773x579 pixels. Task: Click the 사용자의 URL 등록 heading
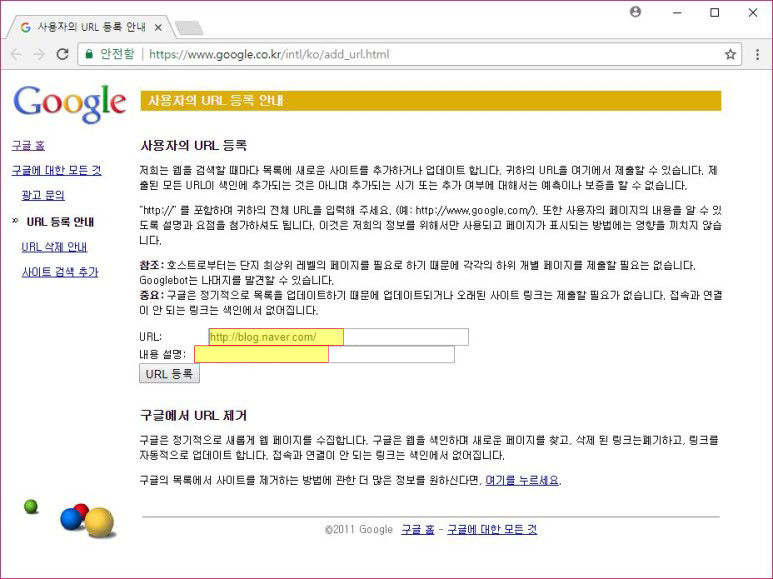pyautogui.click(x=193, y=145)
